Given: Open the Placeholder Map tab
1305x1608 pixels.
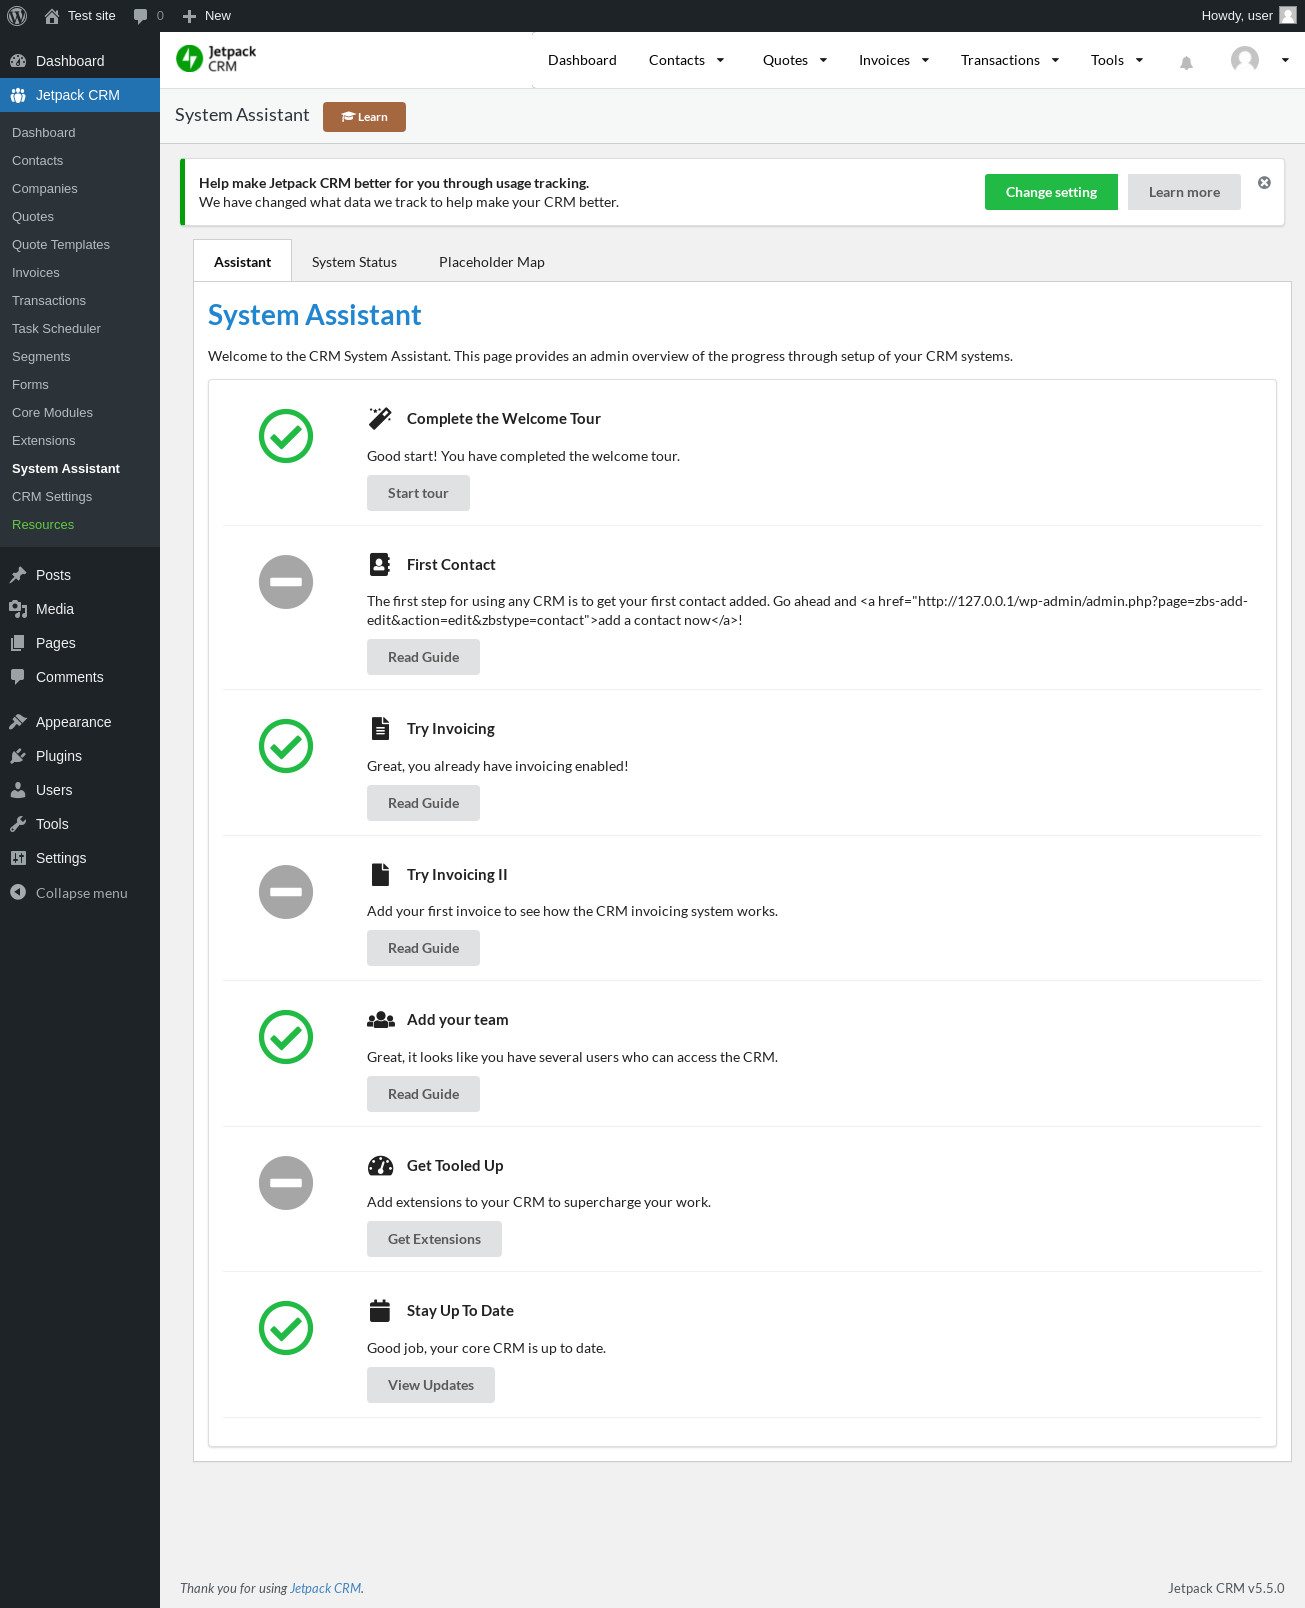Looking at the screenshot, I should click(492, 262).
